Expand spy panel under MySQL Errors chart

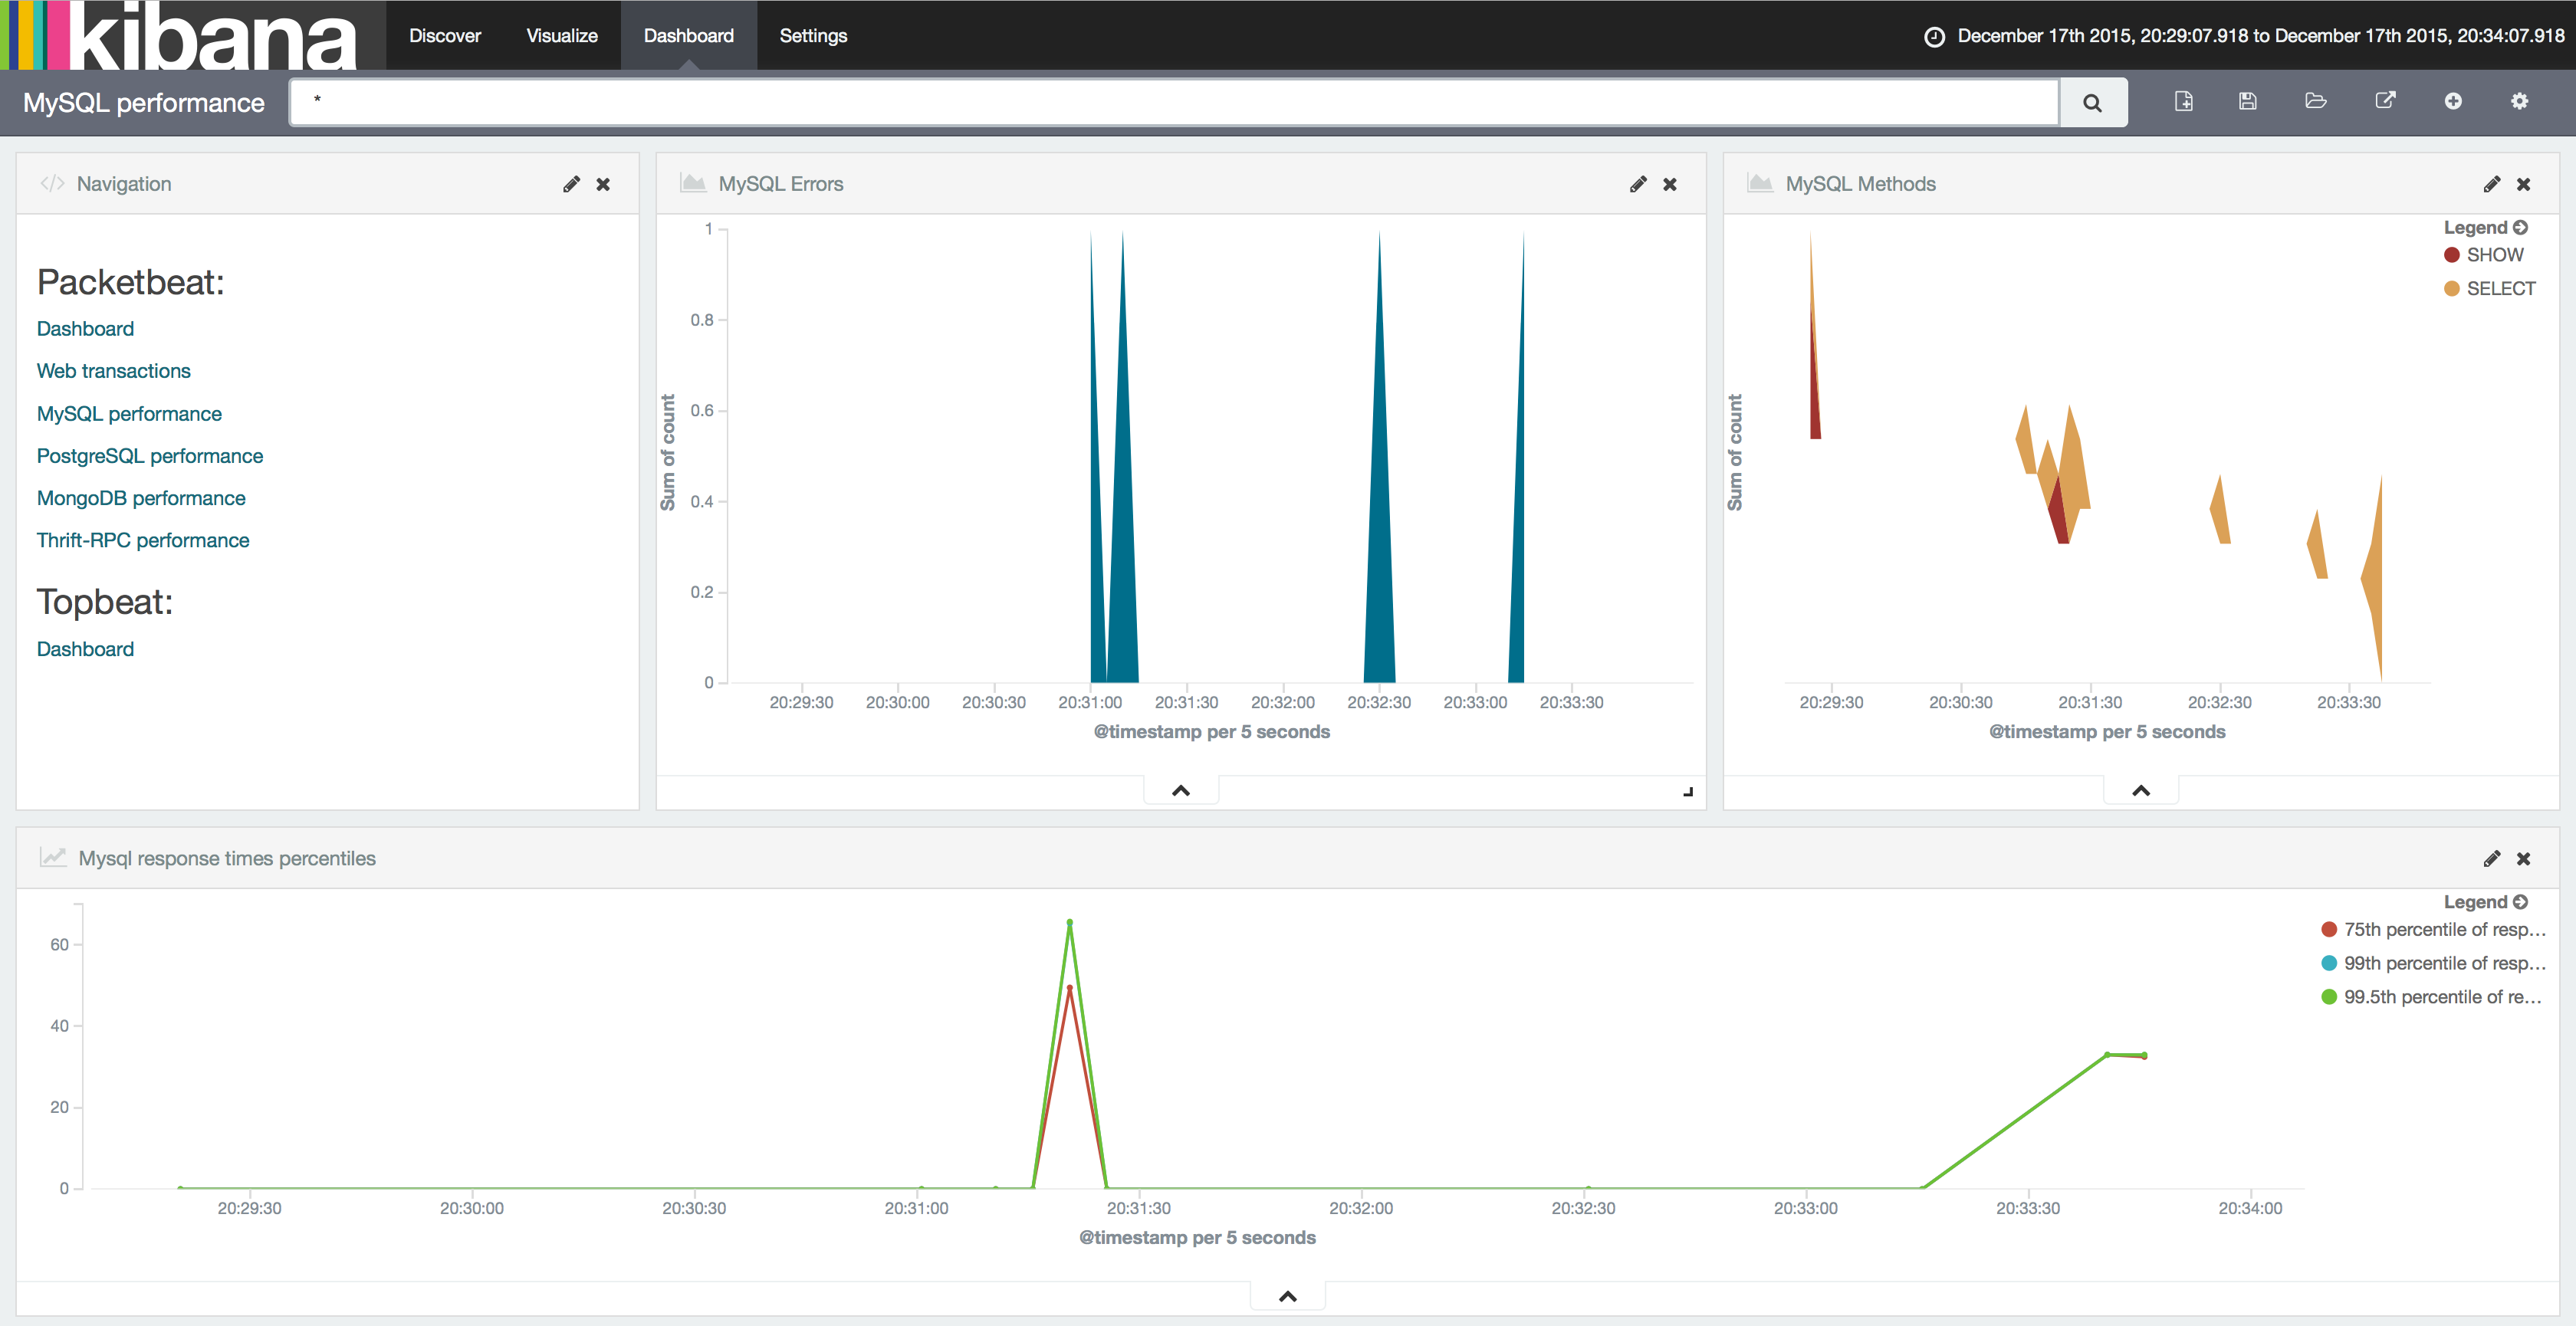click(1181, 791)
